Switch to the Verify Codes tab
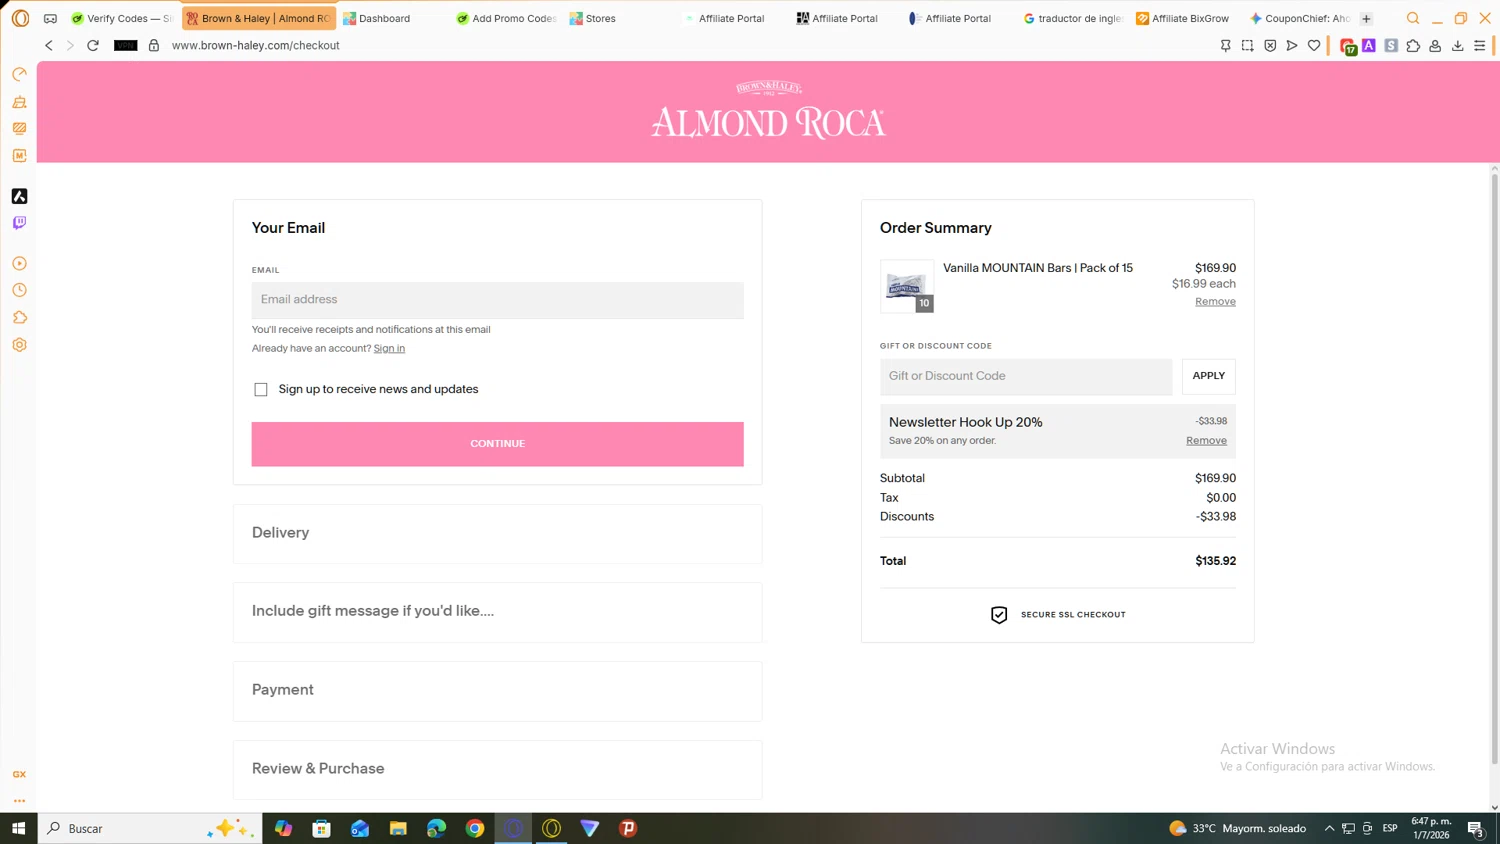The width and height of the screenshot is (1500, 844). click(121, 18)
